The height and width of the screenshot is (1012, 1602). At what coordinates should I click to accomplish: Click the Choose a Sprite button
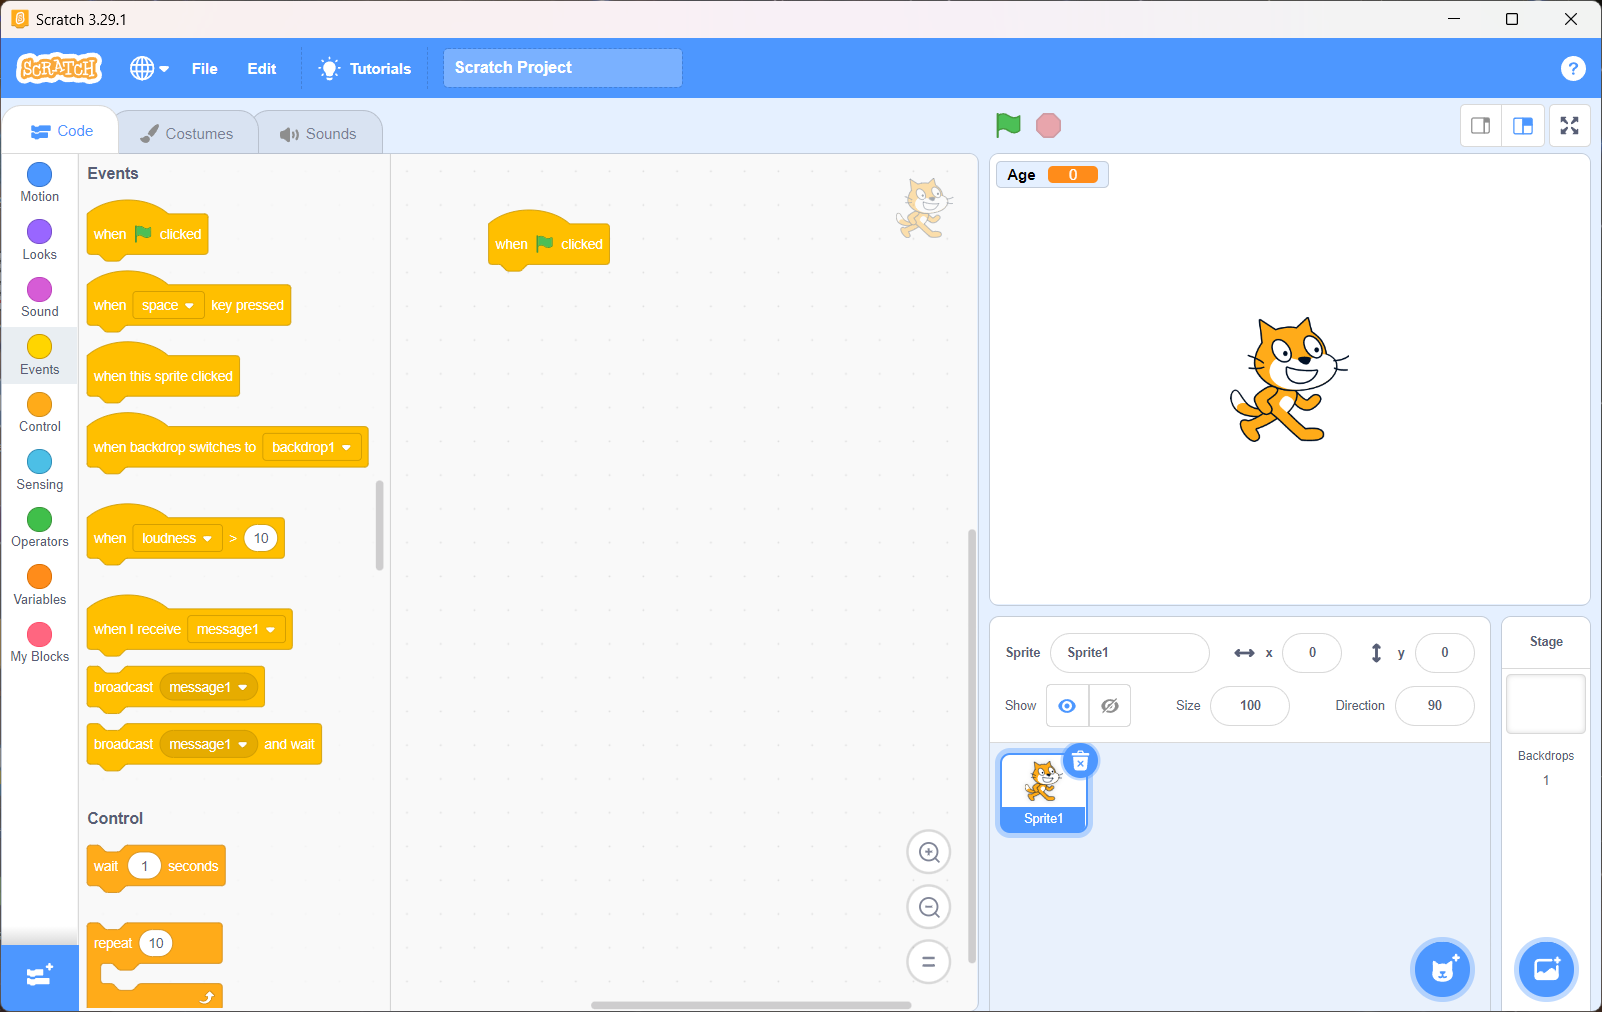(1442, 969)
